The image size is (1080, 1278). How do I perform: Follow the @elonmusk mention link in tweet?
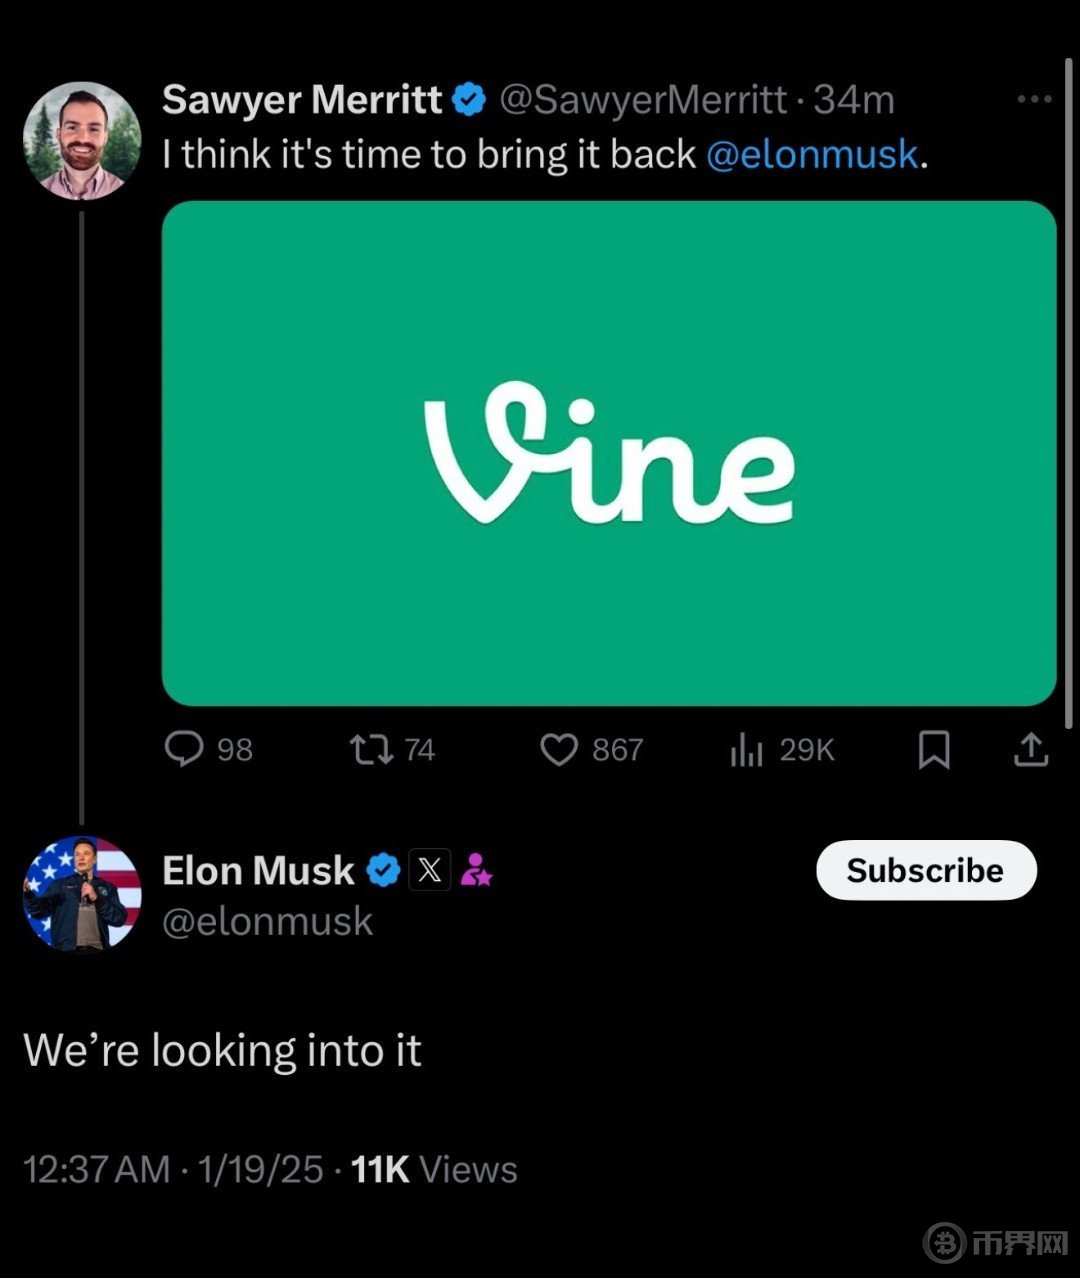[812, 154]
